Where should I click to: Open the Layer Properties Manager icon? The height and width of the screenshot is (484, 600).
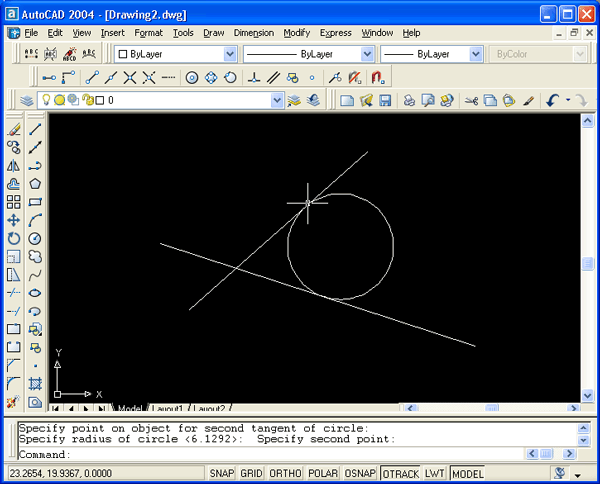coord(27,100)
